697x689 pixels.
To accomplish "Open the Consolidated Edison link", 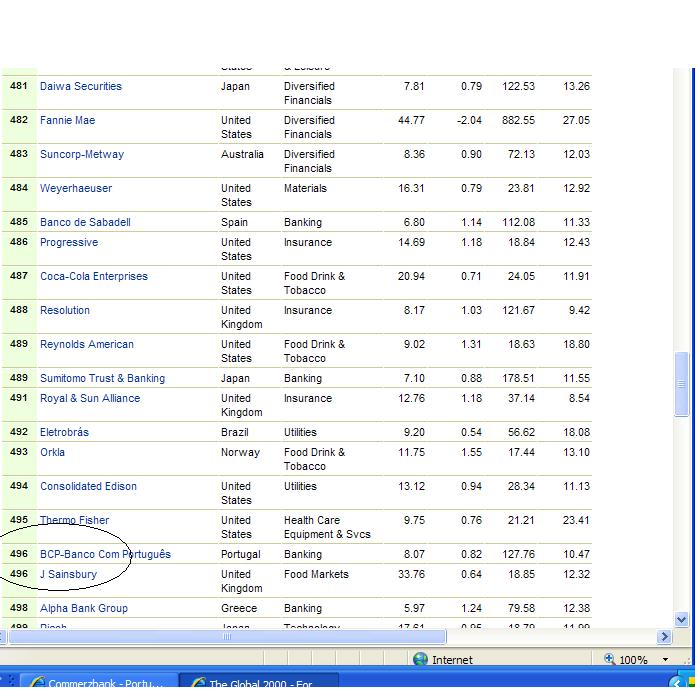I will click(88, 486).
